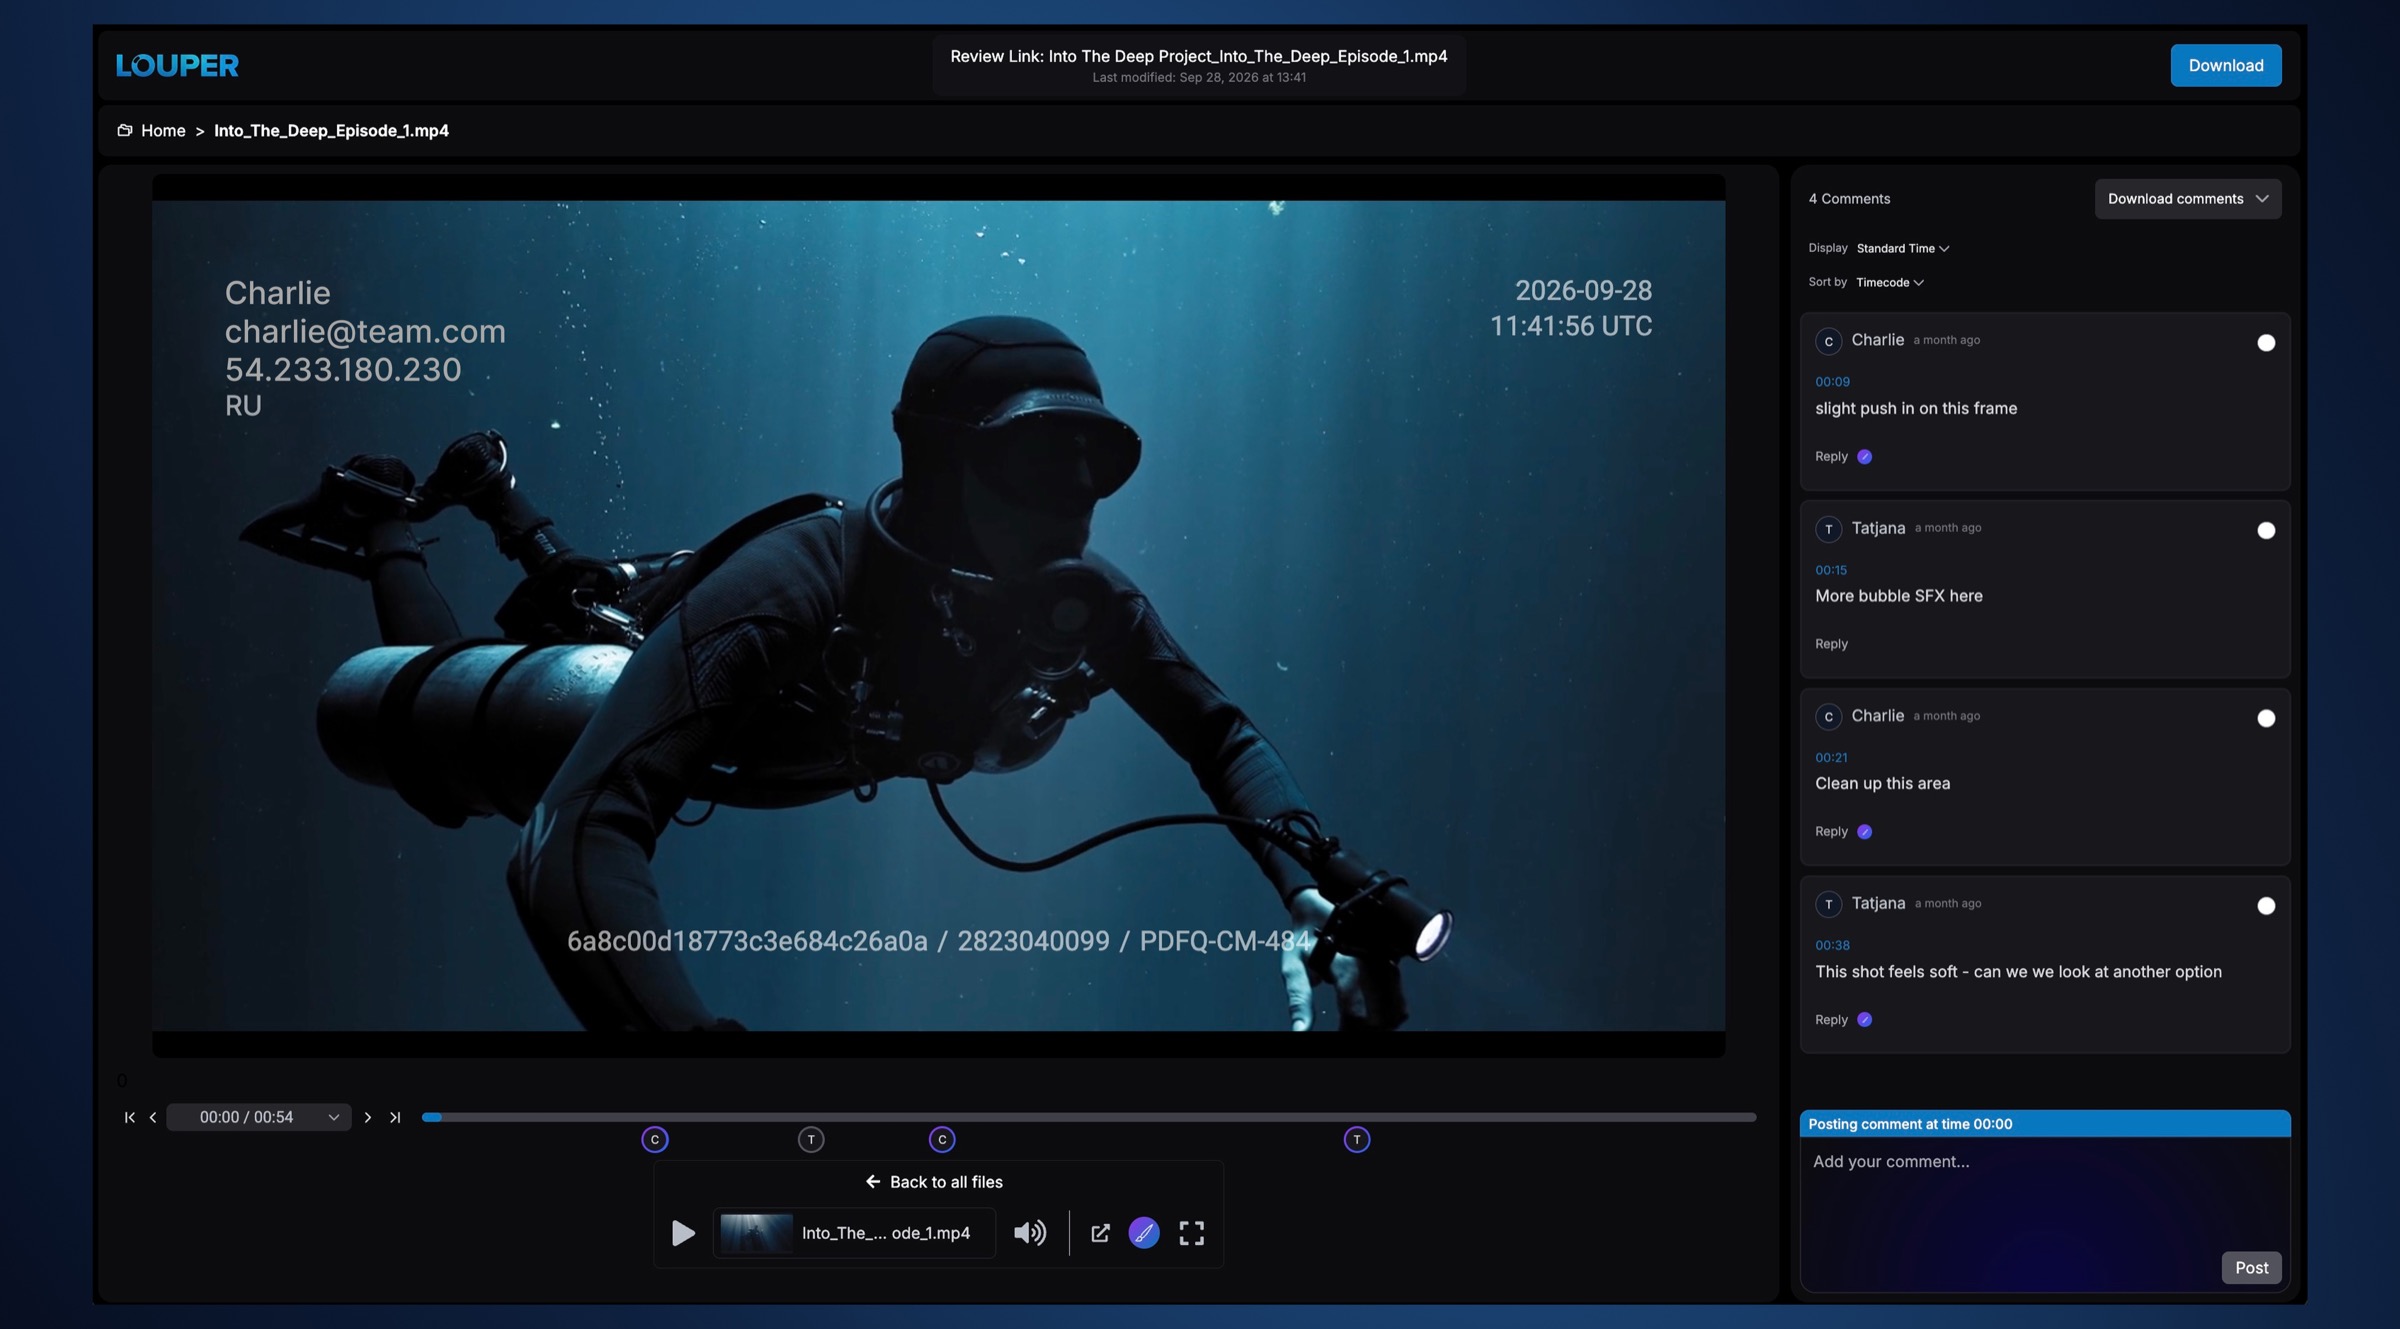Click Into_The_Deep_Episode_1.mp4 breadcrumb
This screenshot has height=1329, width=2400.
331,130
